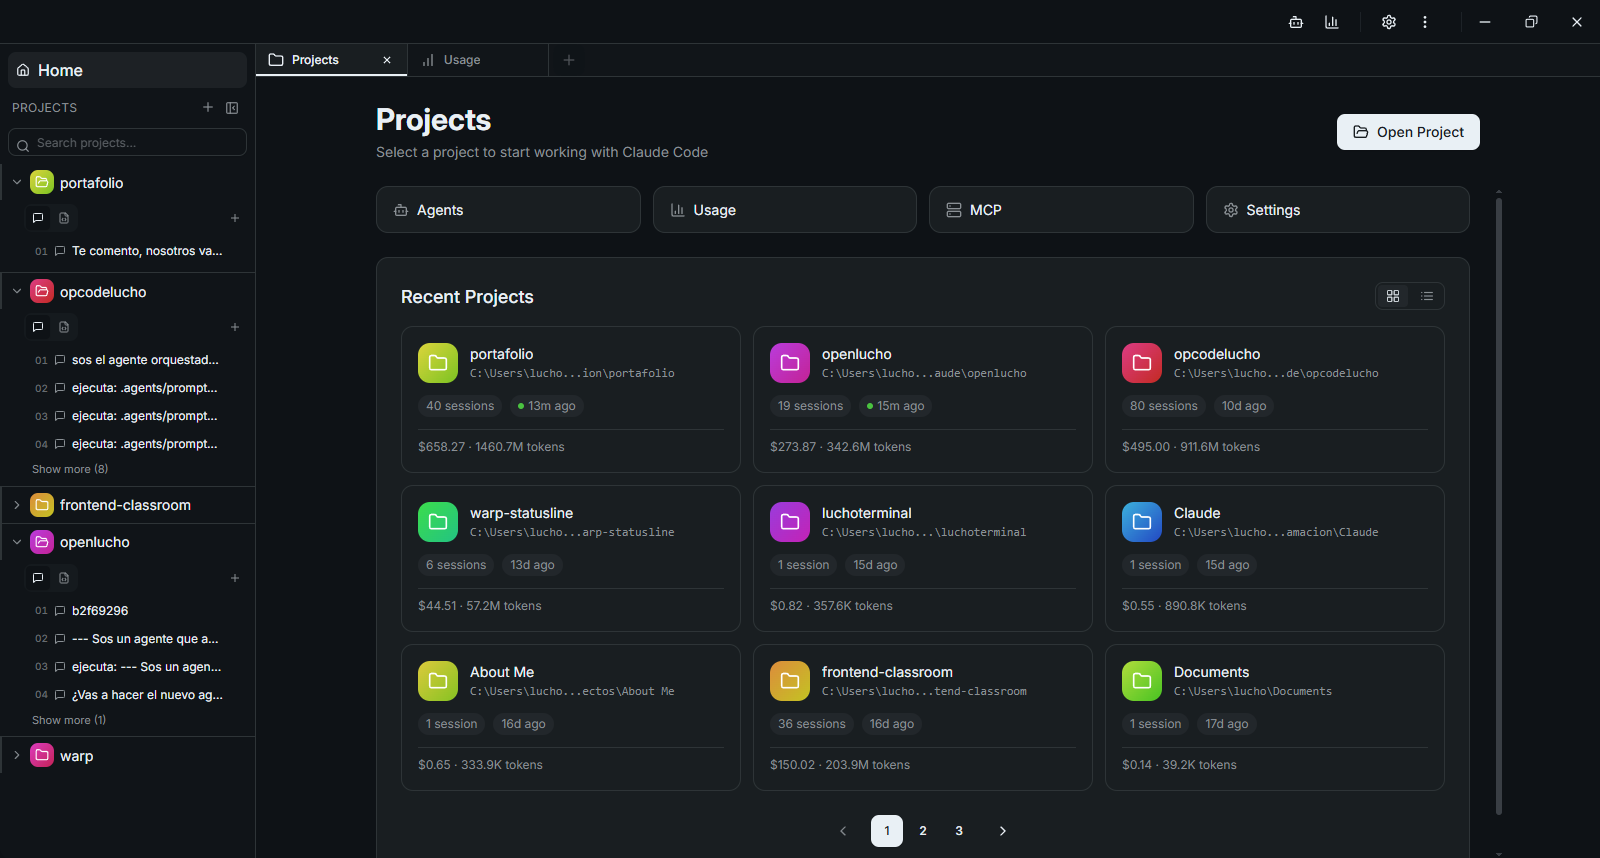Open the About Me project card

(x=571, y=717)
